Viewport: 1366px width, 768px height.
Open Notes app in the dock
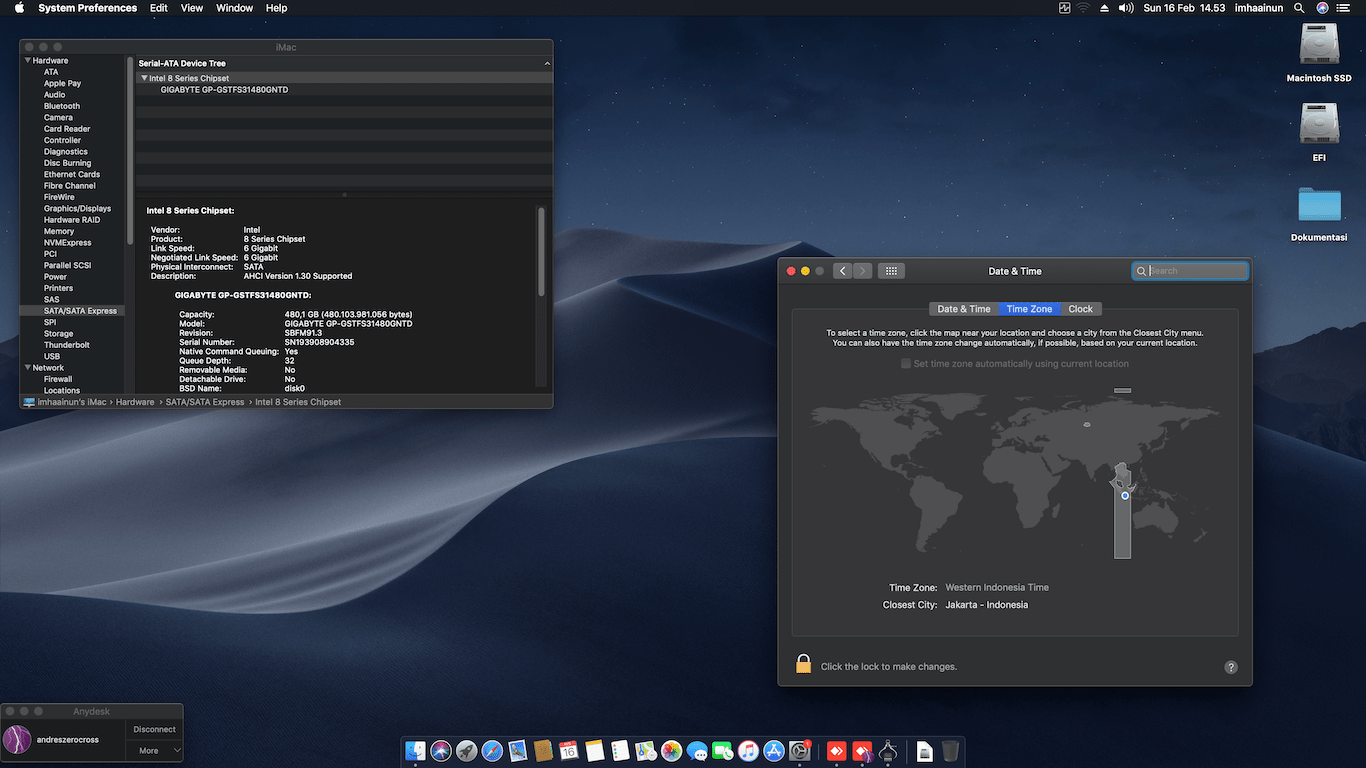[x=594, y=751]
